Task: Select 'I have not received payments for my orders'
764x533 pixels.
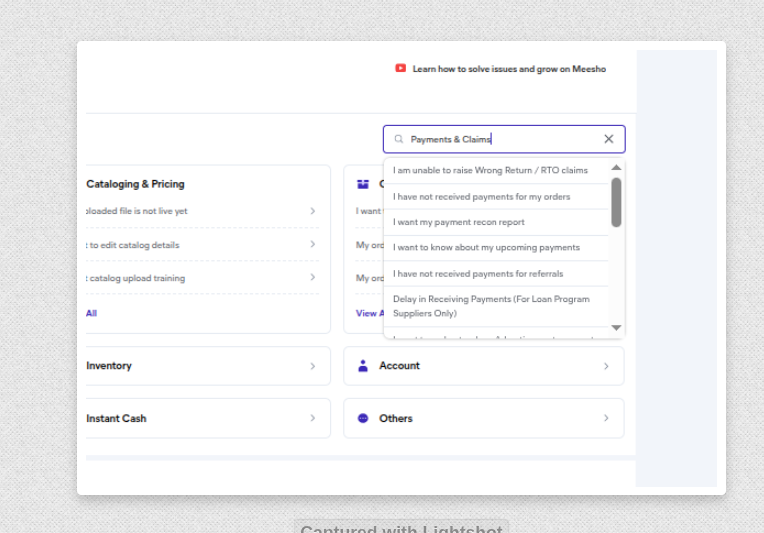Action: [x=496, y=197]
